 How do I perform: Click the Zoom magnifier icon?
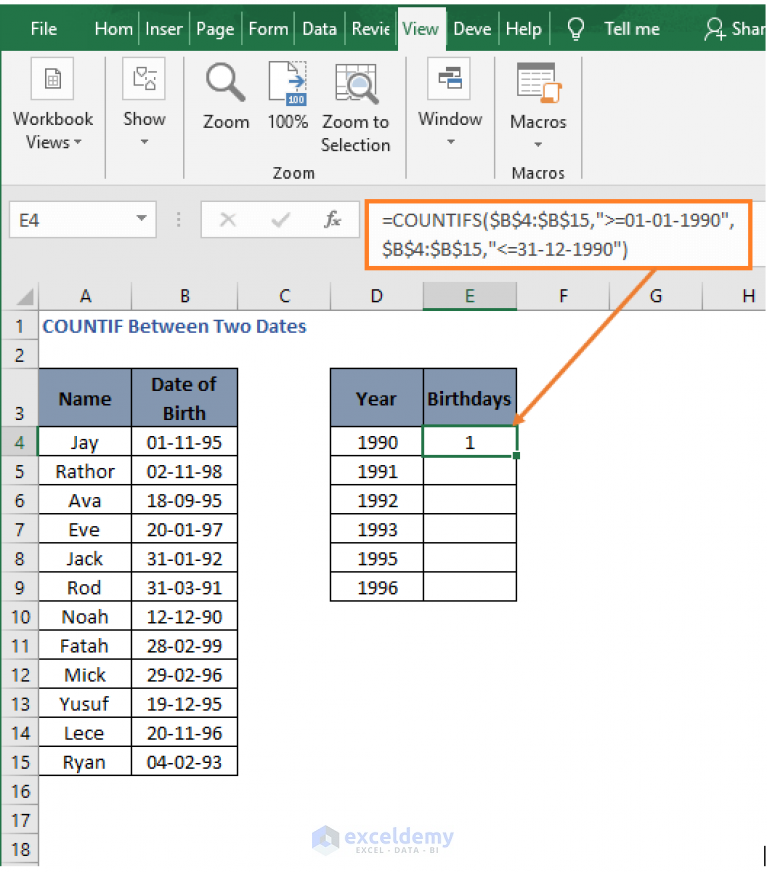[225, 82]
